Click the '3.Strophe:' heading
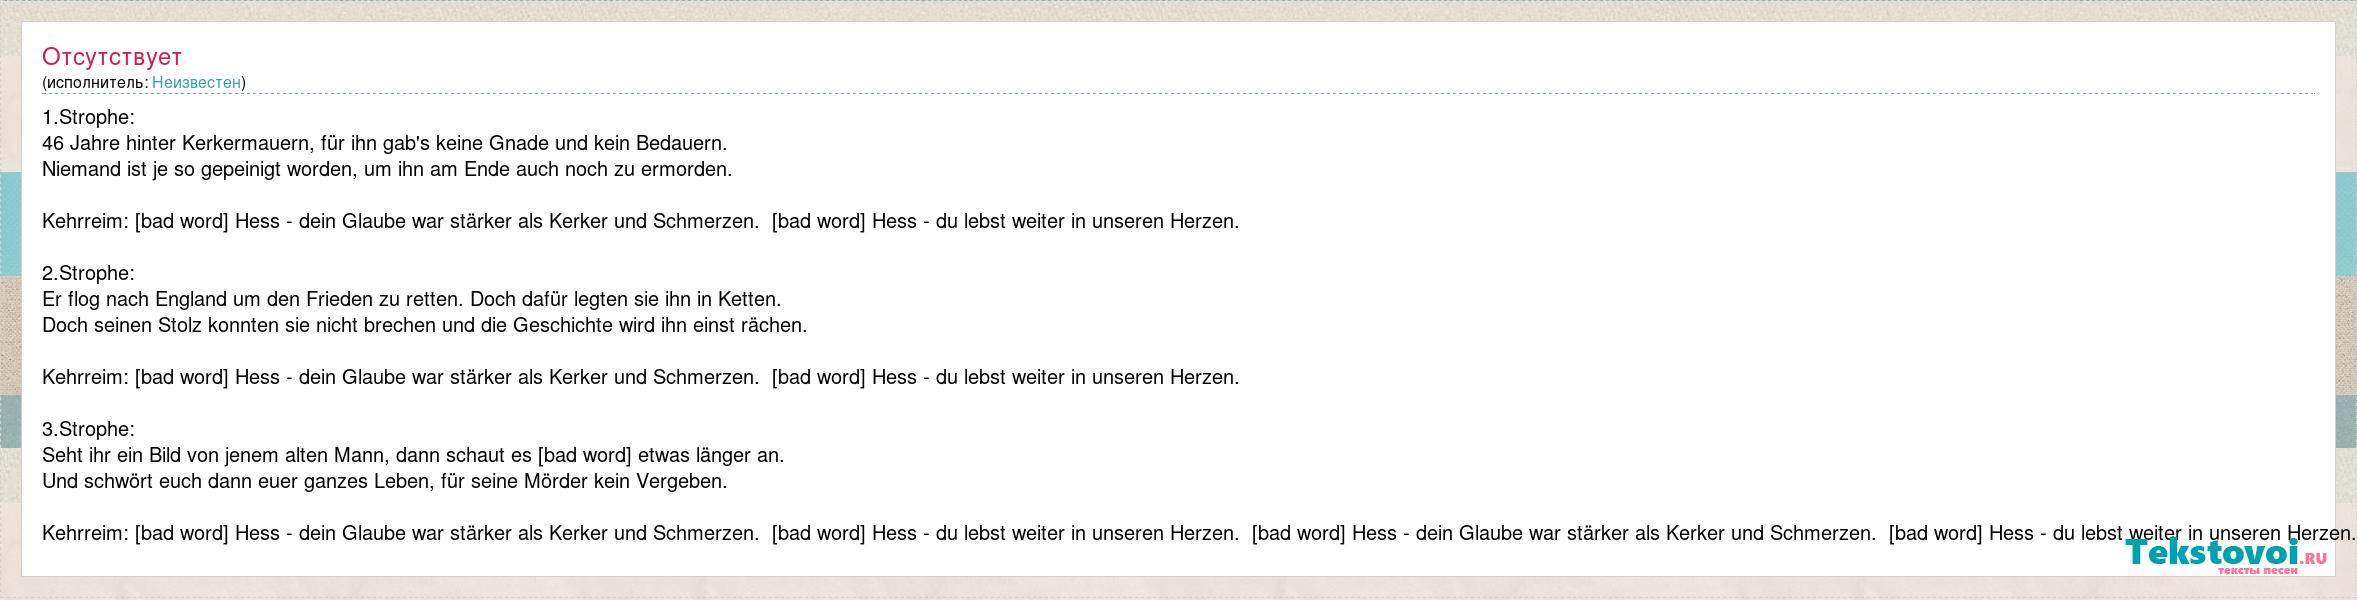The height and width of the screenshot is (600, 2357). coord(88,429)
